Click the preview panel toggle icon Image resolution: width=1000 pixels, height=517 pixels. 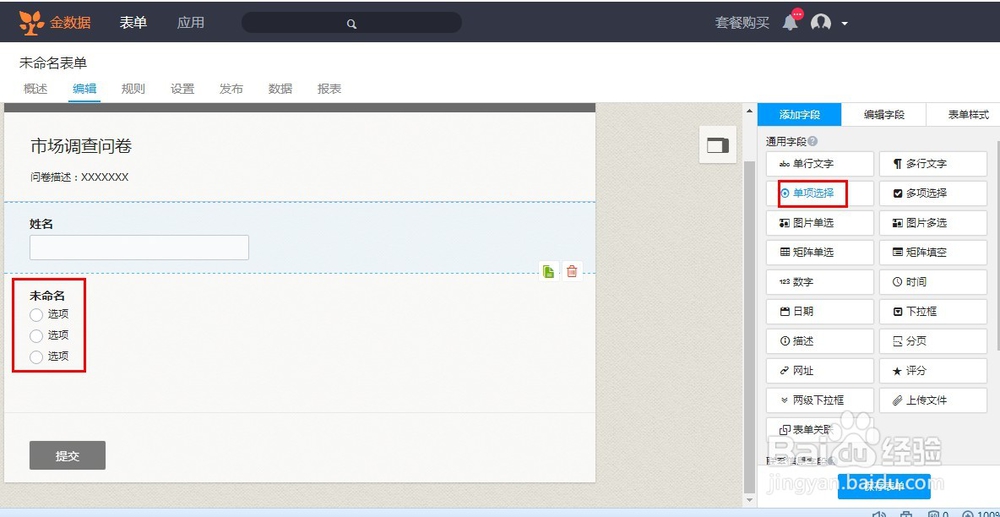pyautogui.click(x=717, y=145)
